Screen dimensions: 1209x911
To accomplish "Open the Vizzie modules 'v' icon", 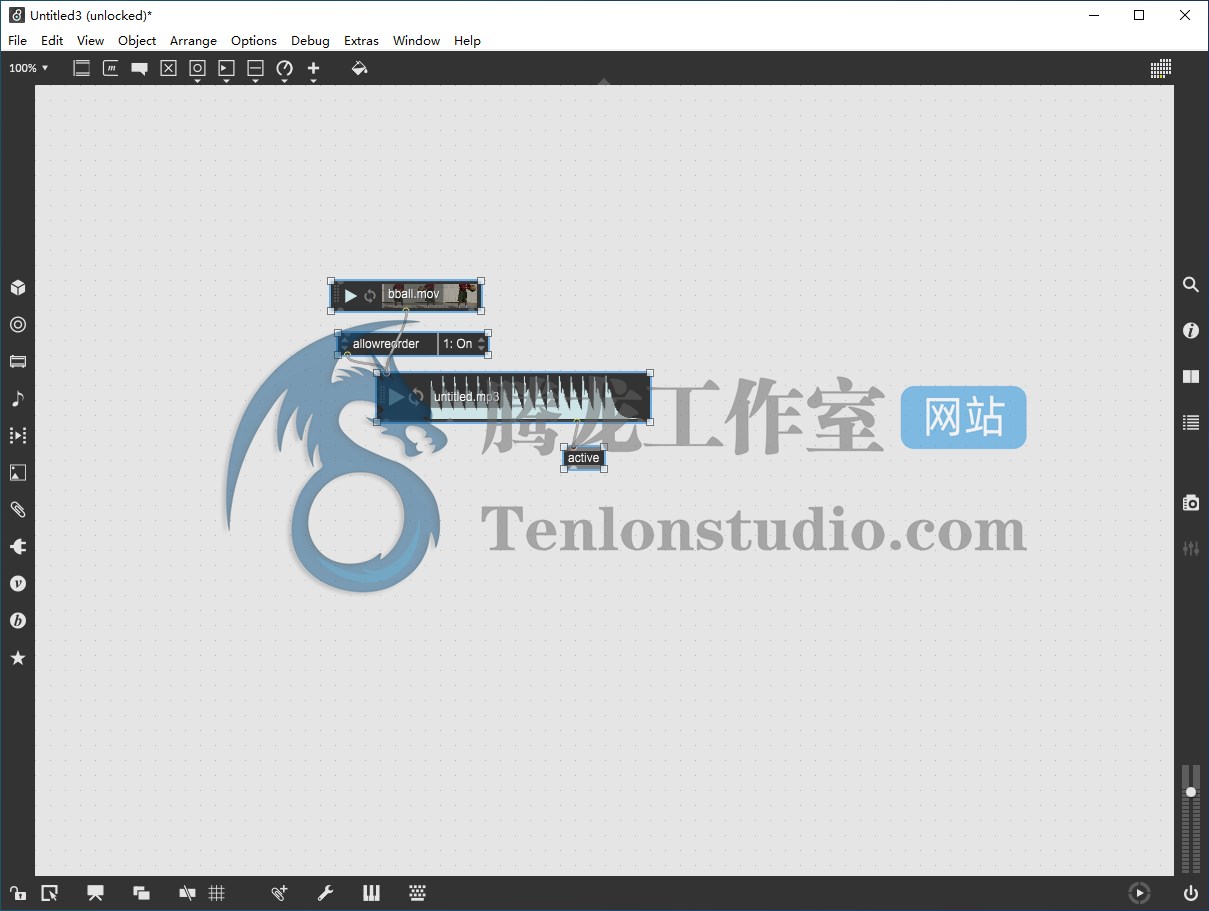I will 17,584.
